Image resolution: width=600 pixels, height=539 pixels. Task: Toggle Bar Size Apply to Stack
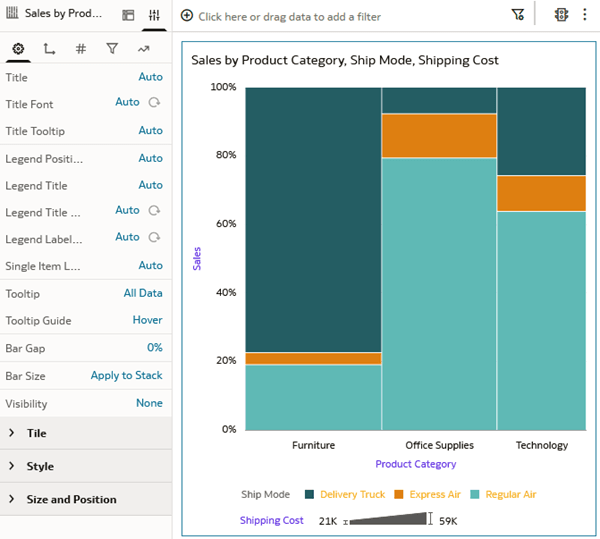pos(126,375)
